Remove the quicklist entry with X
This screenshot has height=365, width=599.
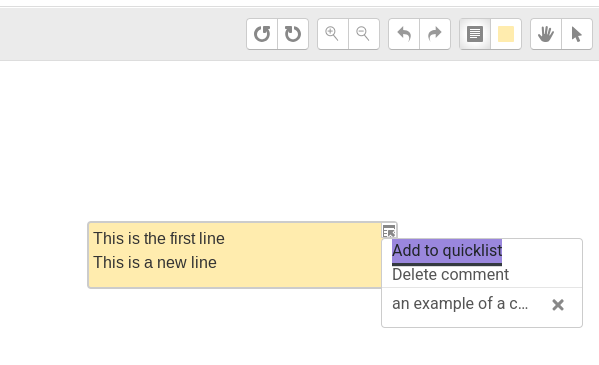(x=558, y=305)
